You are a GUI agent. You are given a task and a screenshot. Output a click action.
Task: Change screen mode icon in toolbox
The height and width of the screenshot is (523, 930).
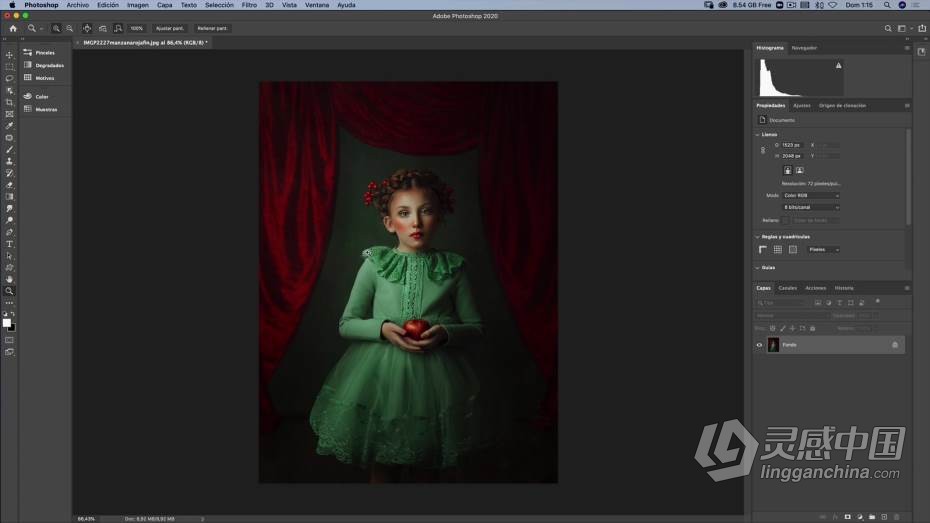point(9,352)
